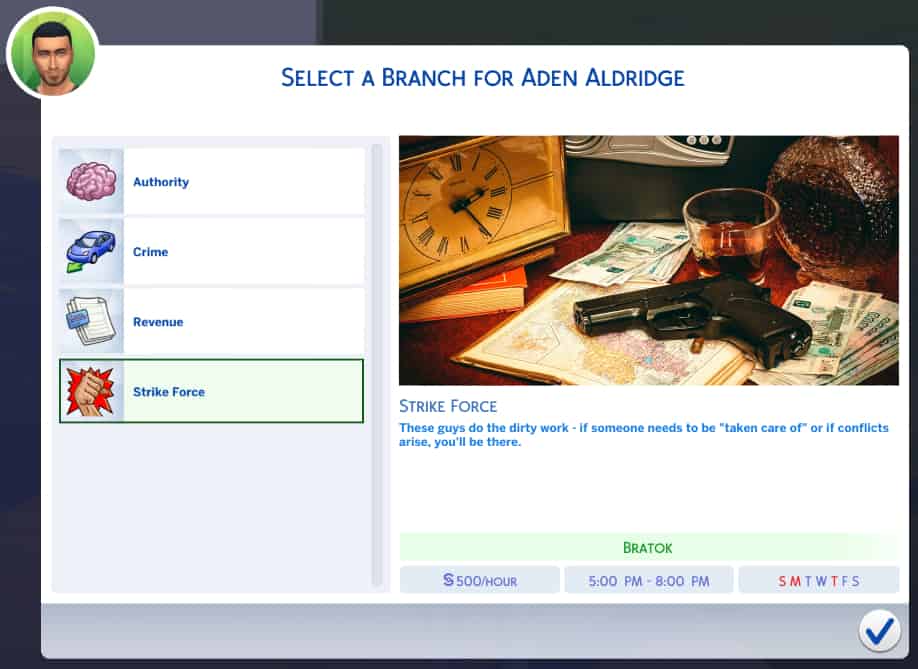918x669 pixels.
Task: Click the Strike Force preview image
Action: (648, 260)
